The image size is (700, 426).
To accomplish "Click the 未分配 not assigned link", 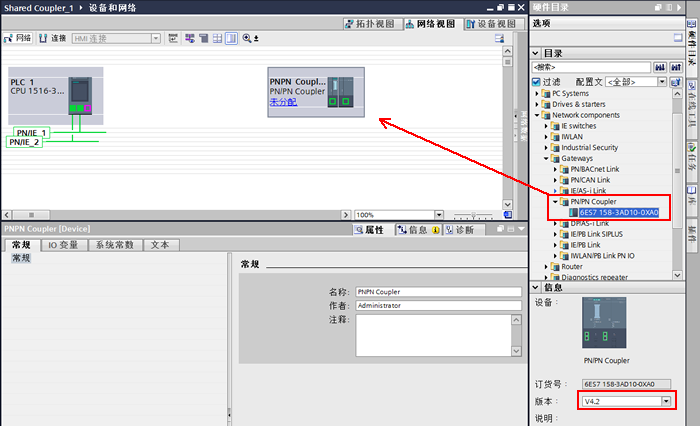I will (283, 102).
